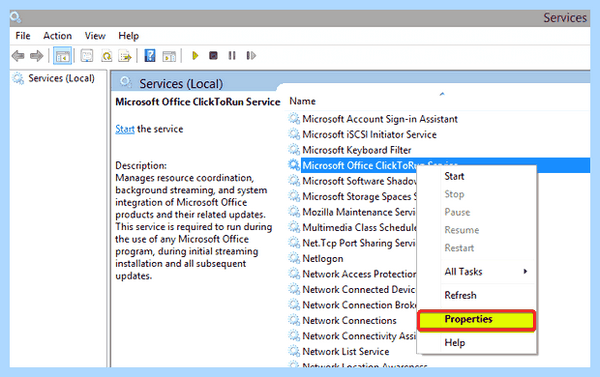Select Properties in the context menu

476,320
